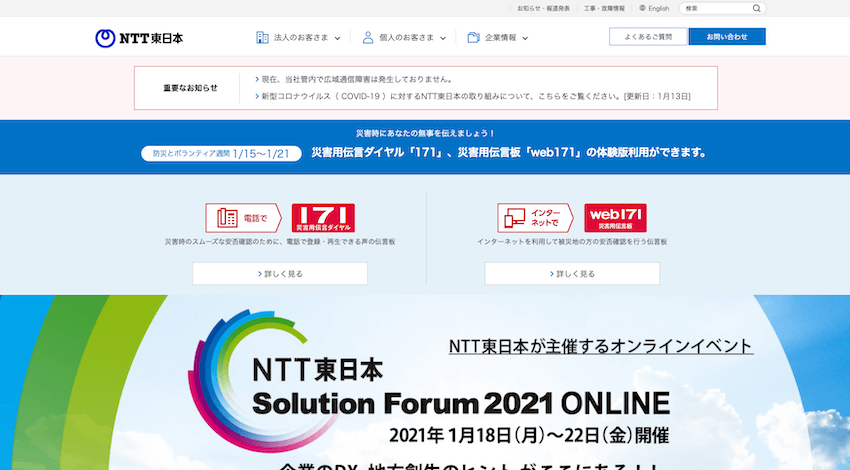This screenshot has width=850, height=470.
Task: Click 防災とボランティア週間 1/15〜1/21 pill
Action: [x=221, y=153]
